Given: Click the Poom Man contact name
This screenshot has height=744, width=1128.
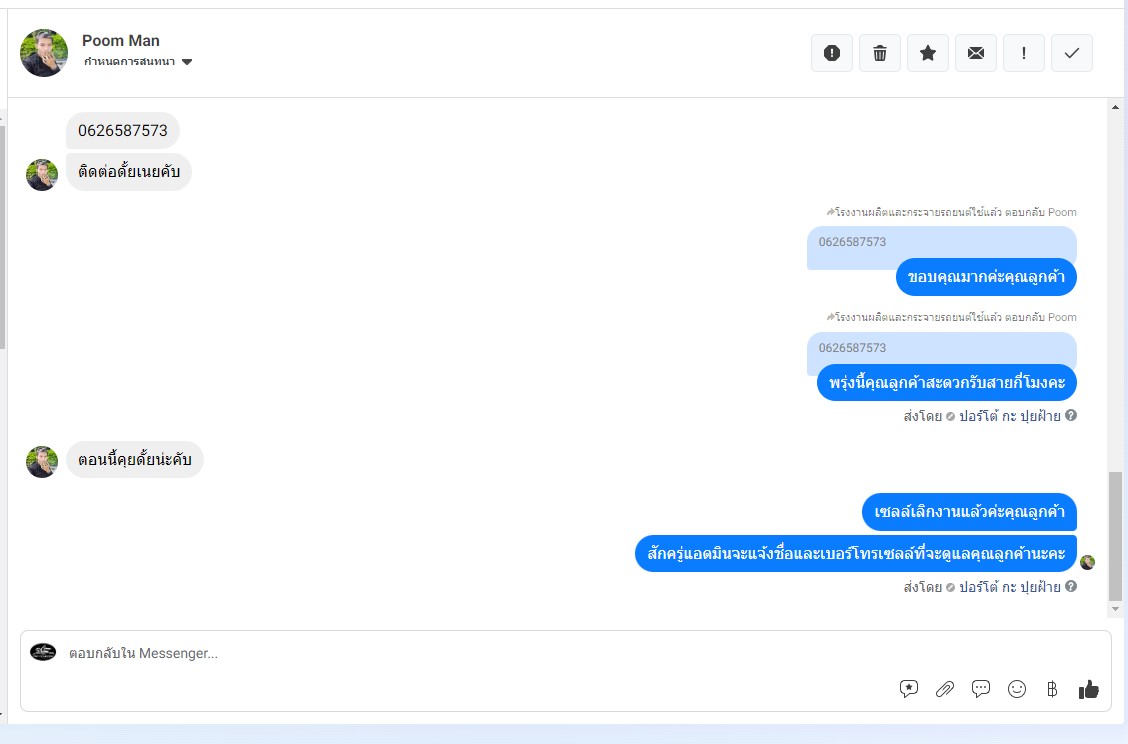Looking at the screenshot, I should click(121, 40).
